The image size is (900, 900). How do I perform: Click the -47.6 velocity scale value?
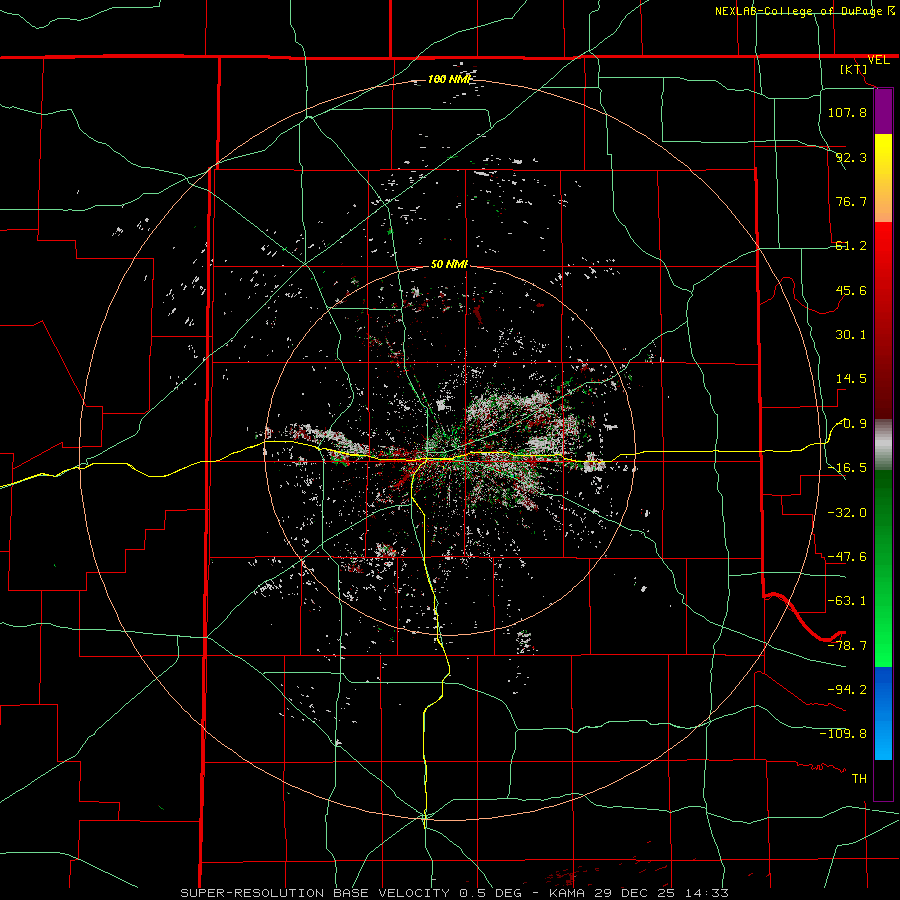click(847, 557)
